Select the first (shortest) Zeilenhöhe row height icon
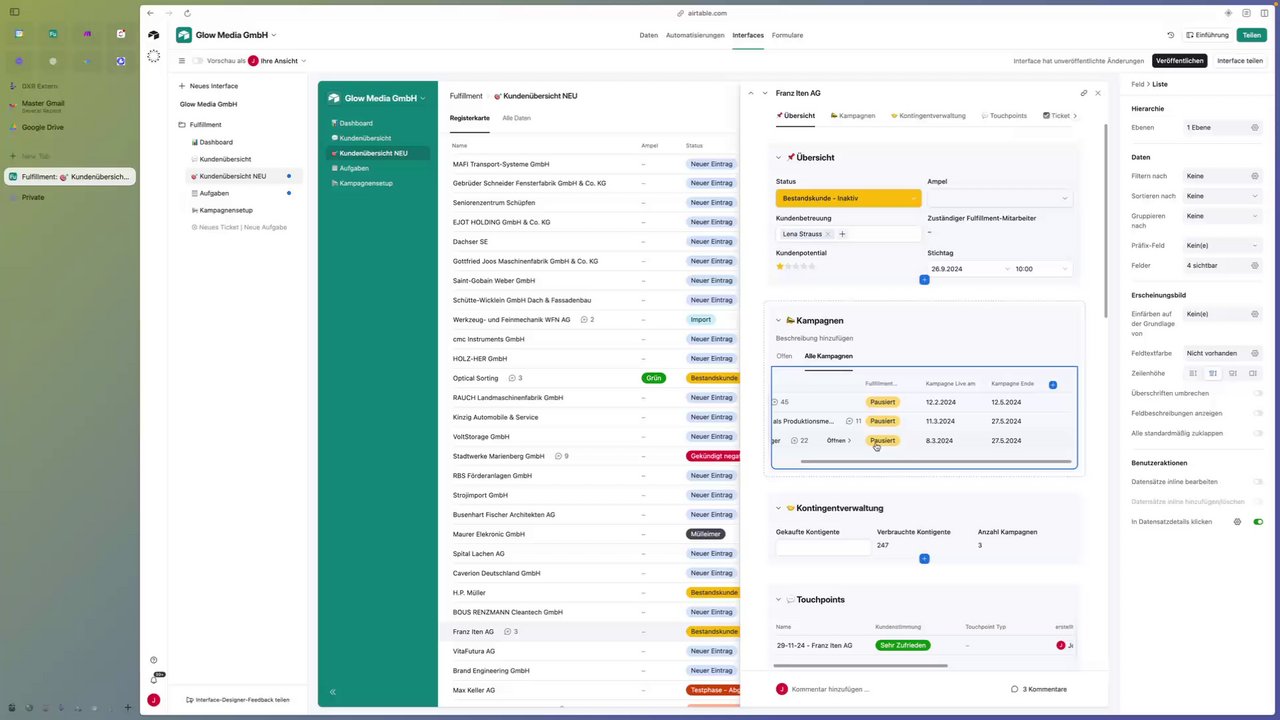The height and width of the screenshot is (720, 1280). pos(1193,373)
